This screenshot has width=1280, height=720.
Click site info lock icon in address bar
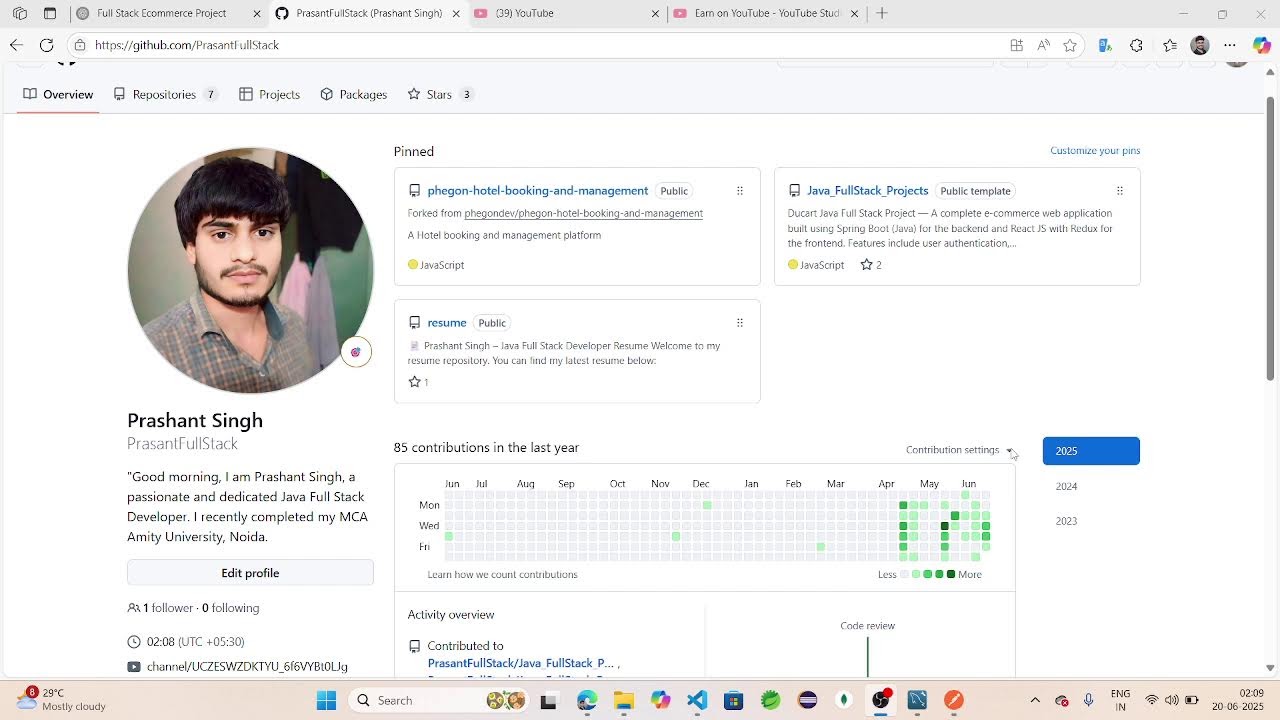coord(80,45)
